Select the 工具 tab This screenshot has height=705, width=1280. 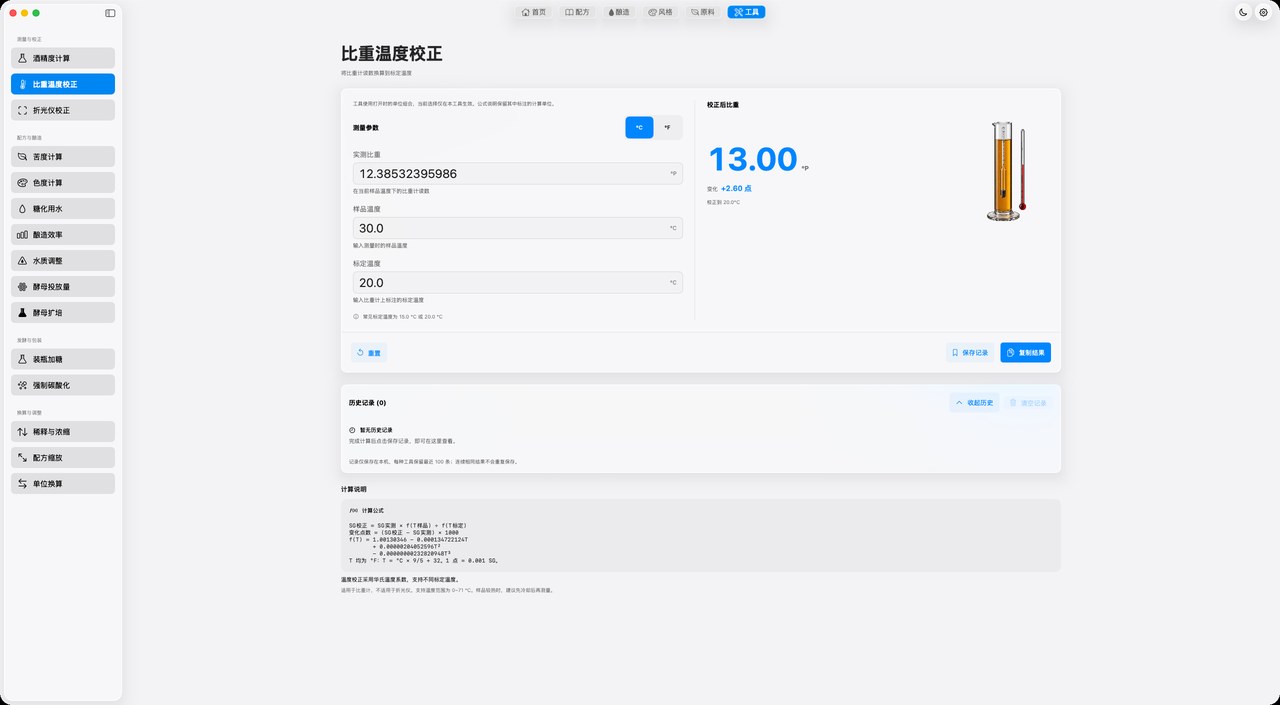pos(746,12)
